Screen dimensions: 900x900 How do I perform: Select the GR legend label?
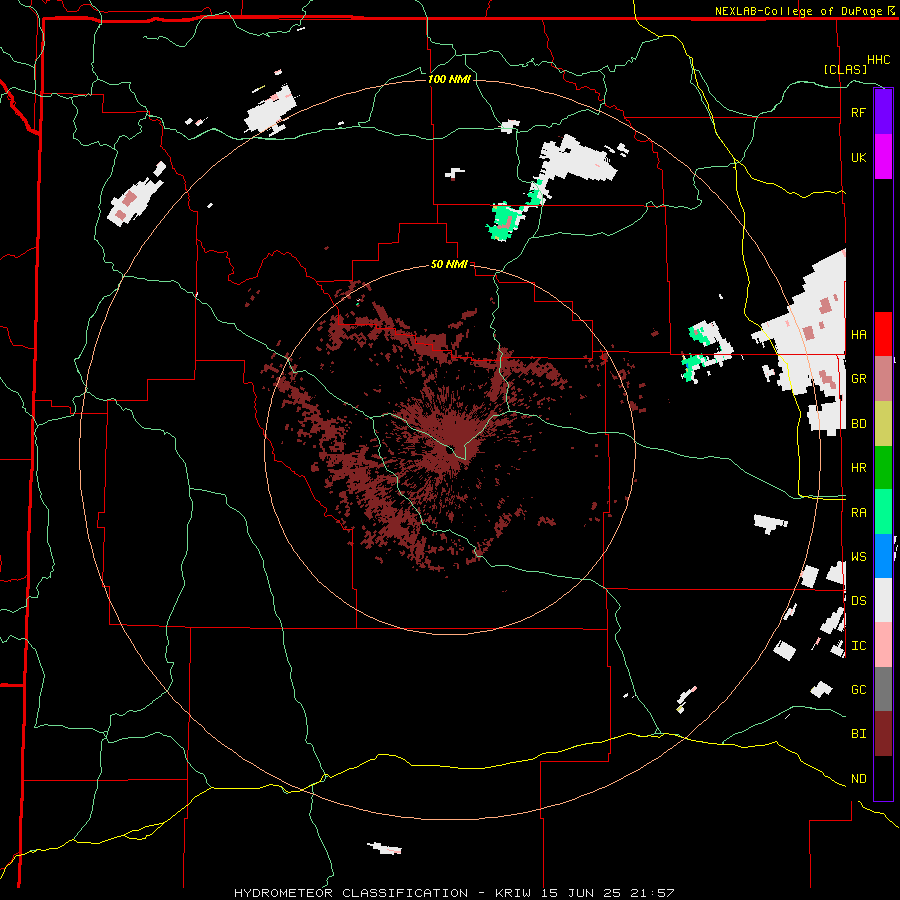point(858,379)
